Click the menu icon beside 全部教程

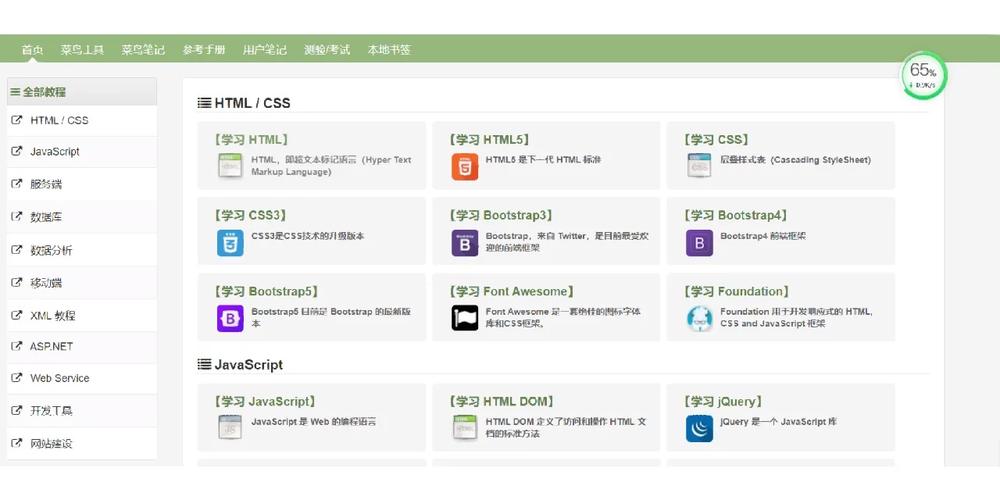15,92
